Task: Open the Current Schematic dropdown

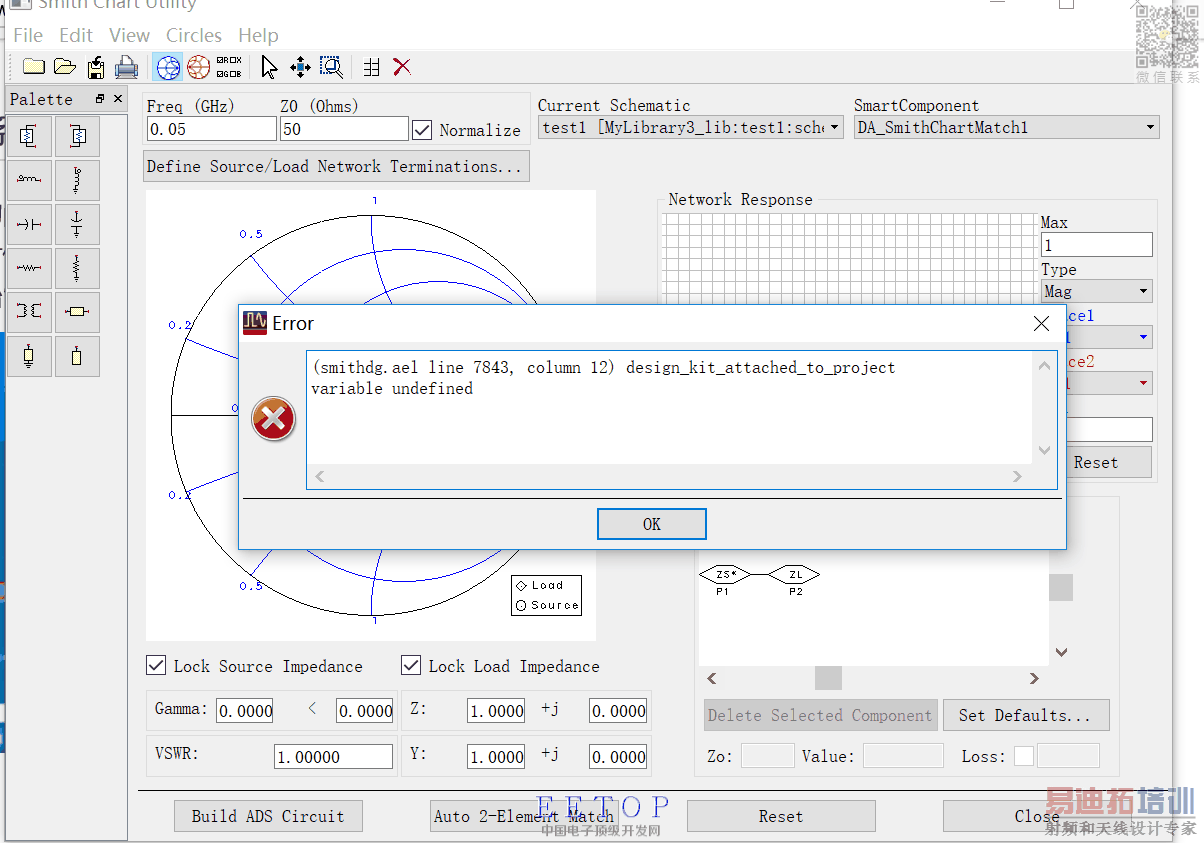Action: [691, 127]
